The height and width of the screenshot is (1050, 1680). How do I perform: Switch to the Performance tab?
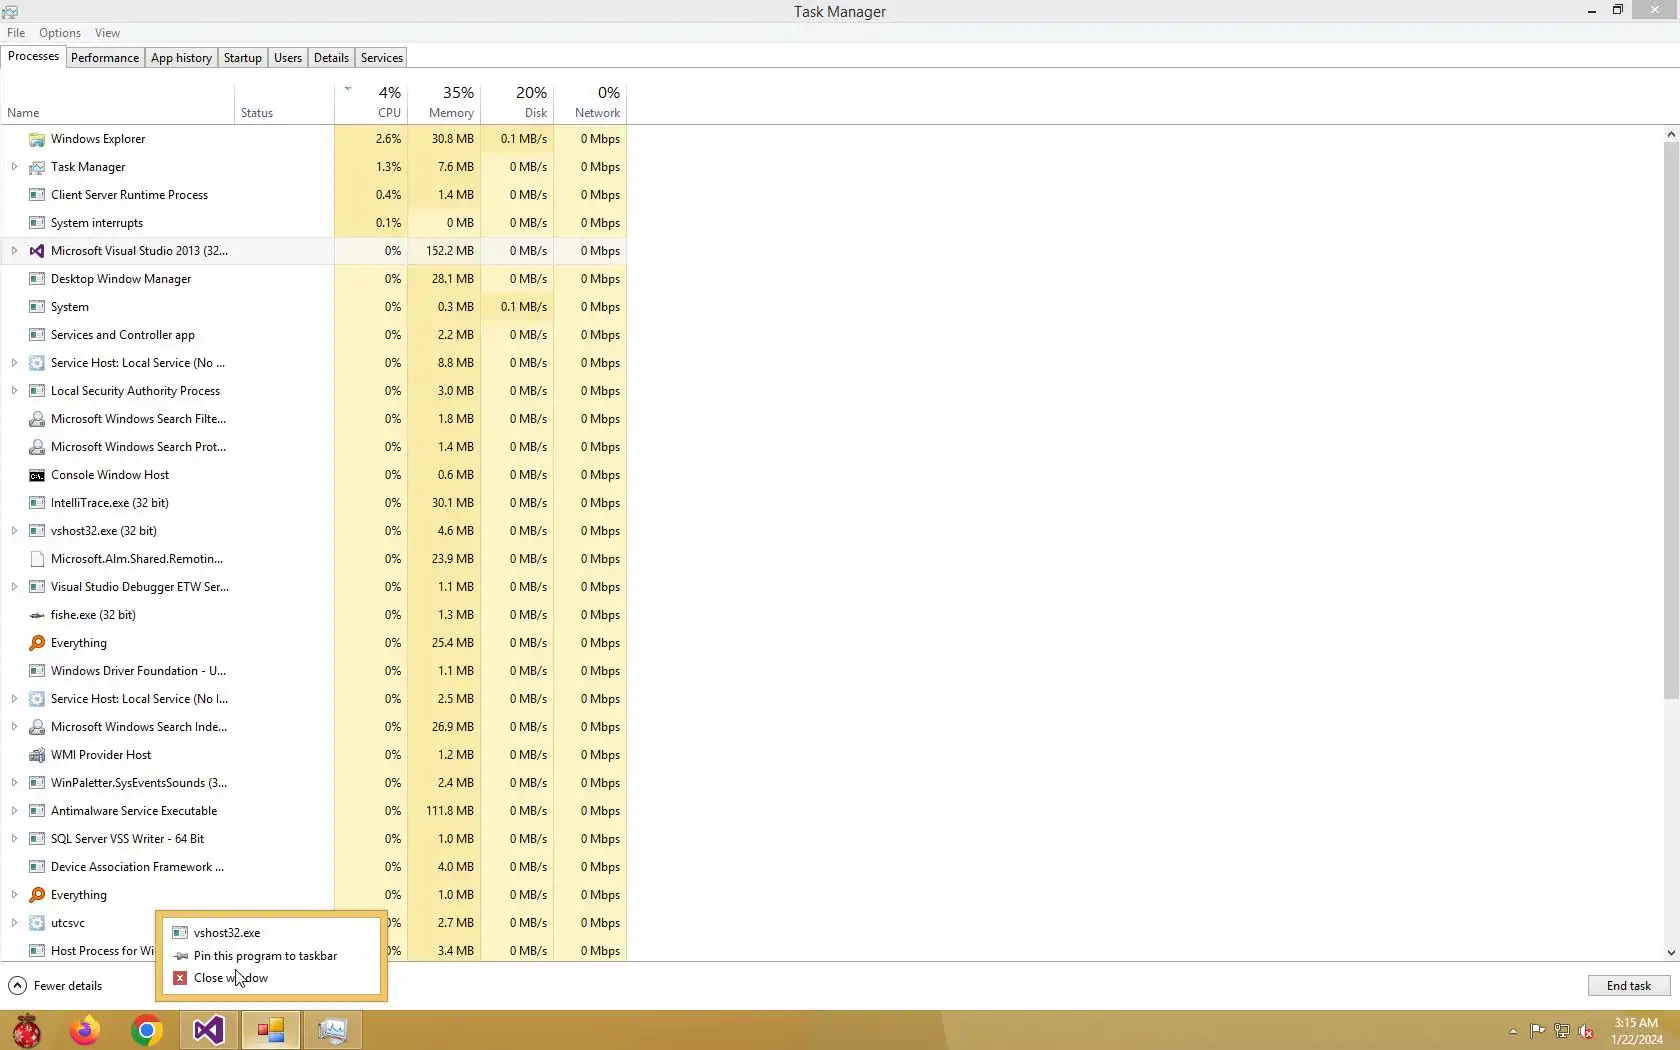(x=105, y=58)
